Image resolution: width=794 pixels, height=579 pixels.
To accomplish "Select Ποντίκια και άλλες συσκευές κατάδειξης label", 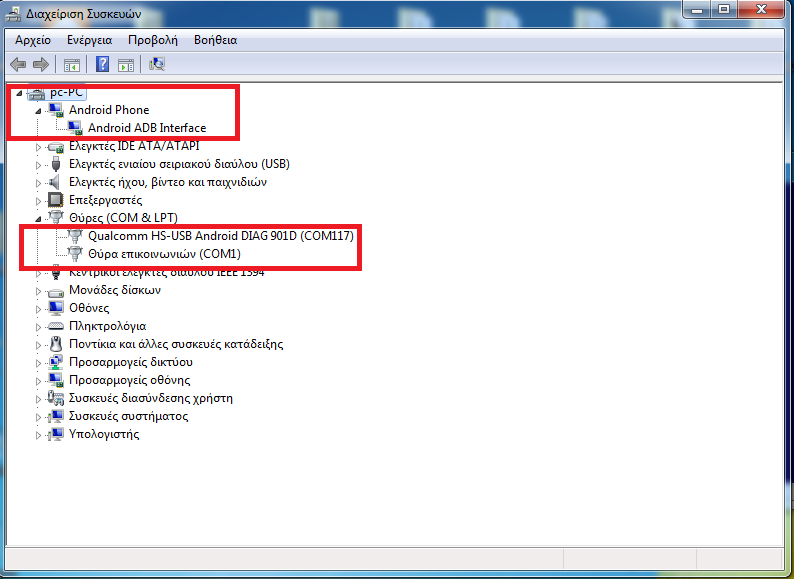I will (x=176, y=344).
